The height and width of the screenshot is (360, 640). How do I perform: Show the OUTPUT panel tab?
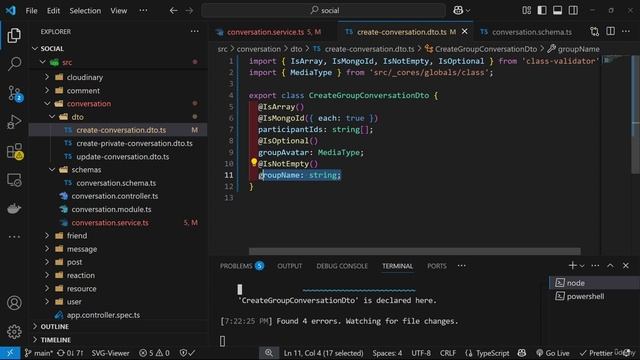point(290,266)
